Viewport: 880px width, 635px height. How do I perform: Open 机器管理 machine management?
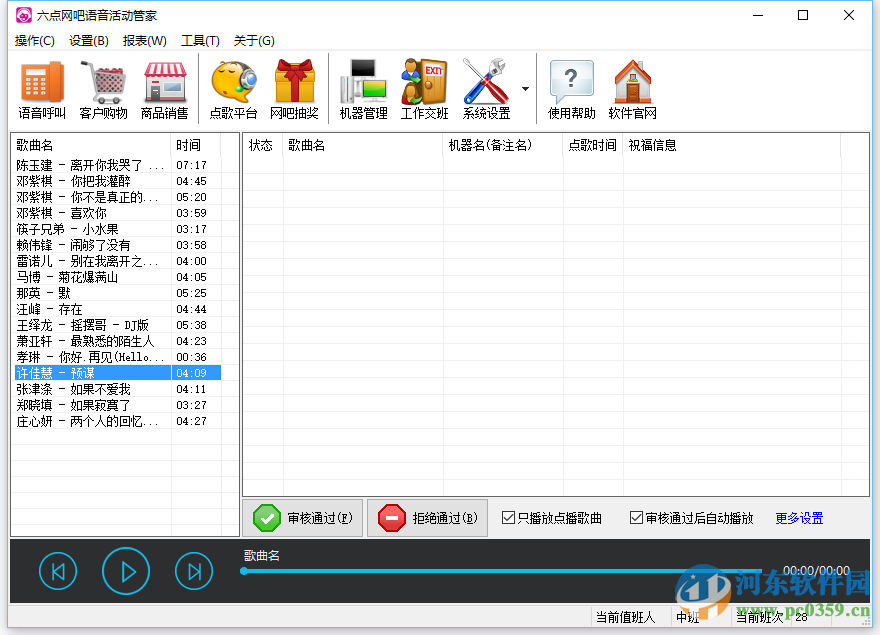[362, 88]
